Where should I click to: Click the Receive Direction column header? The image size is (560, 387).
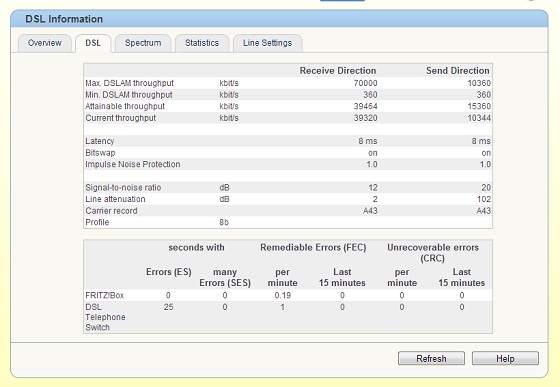tap(338, 71)
